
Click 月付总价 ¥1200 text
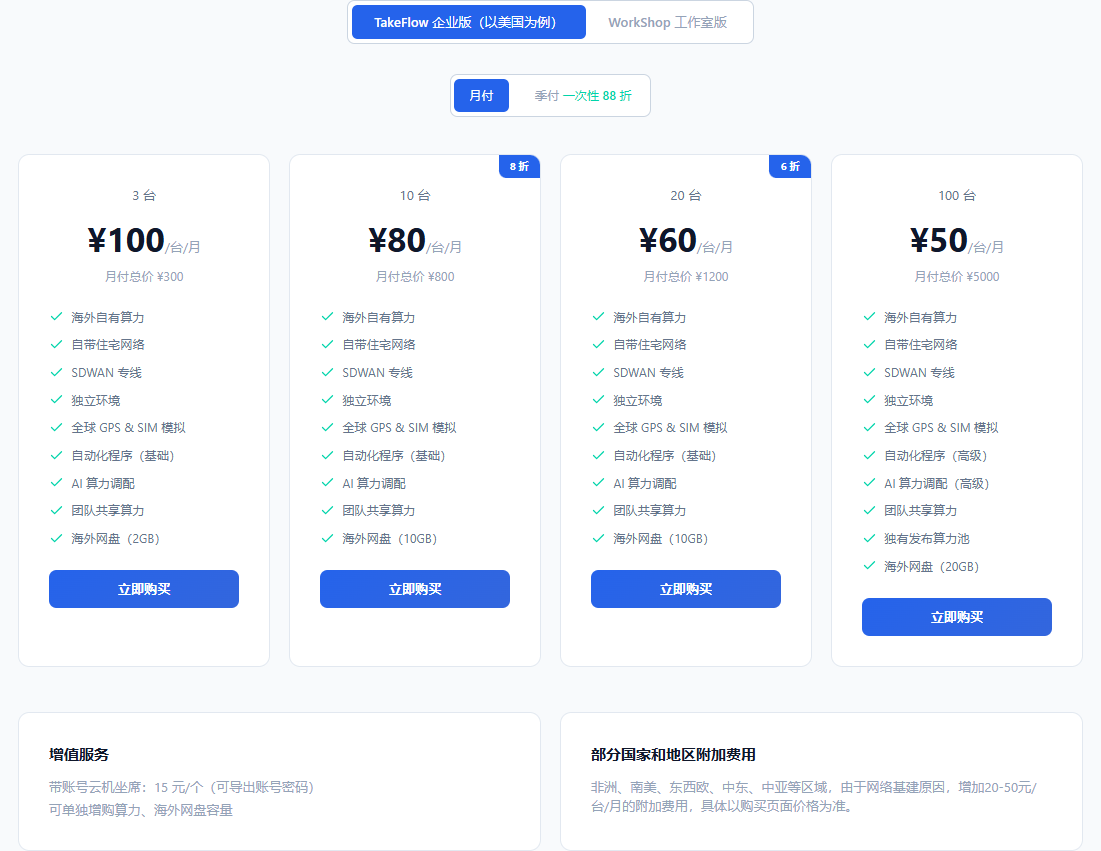686,277
